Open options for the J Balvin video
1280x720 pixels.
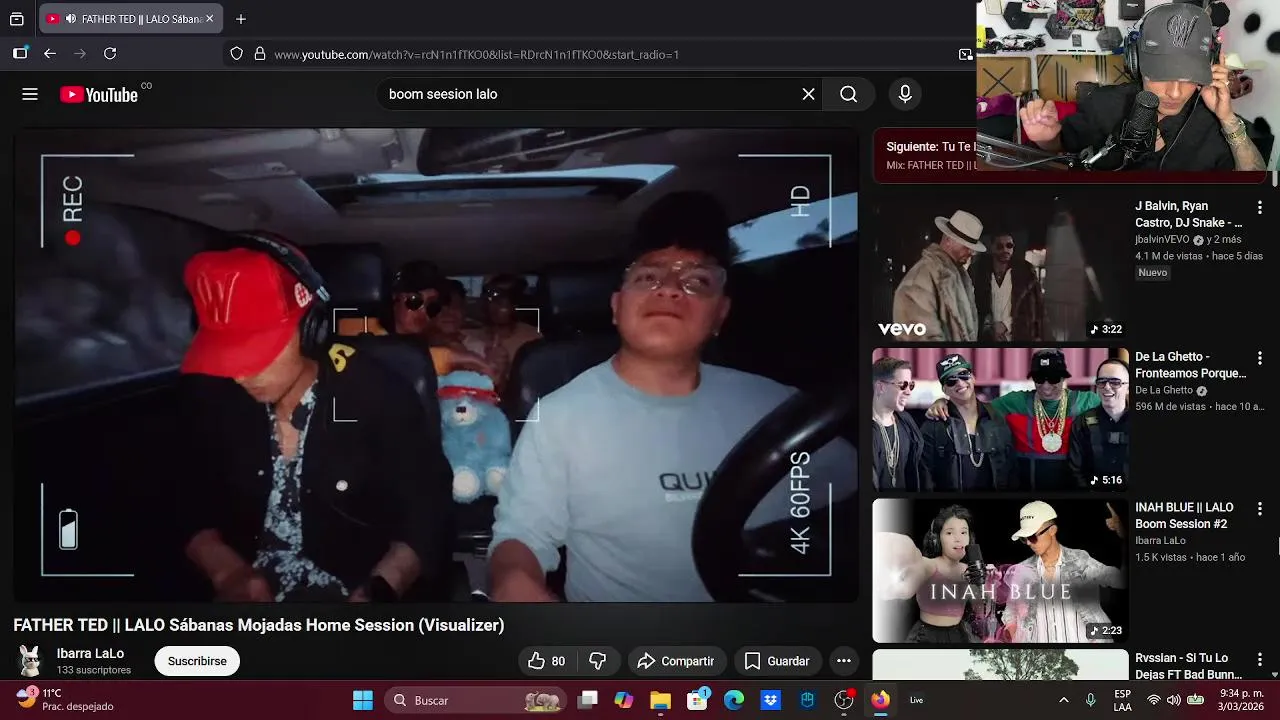(x=1260, y=208)
